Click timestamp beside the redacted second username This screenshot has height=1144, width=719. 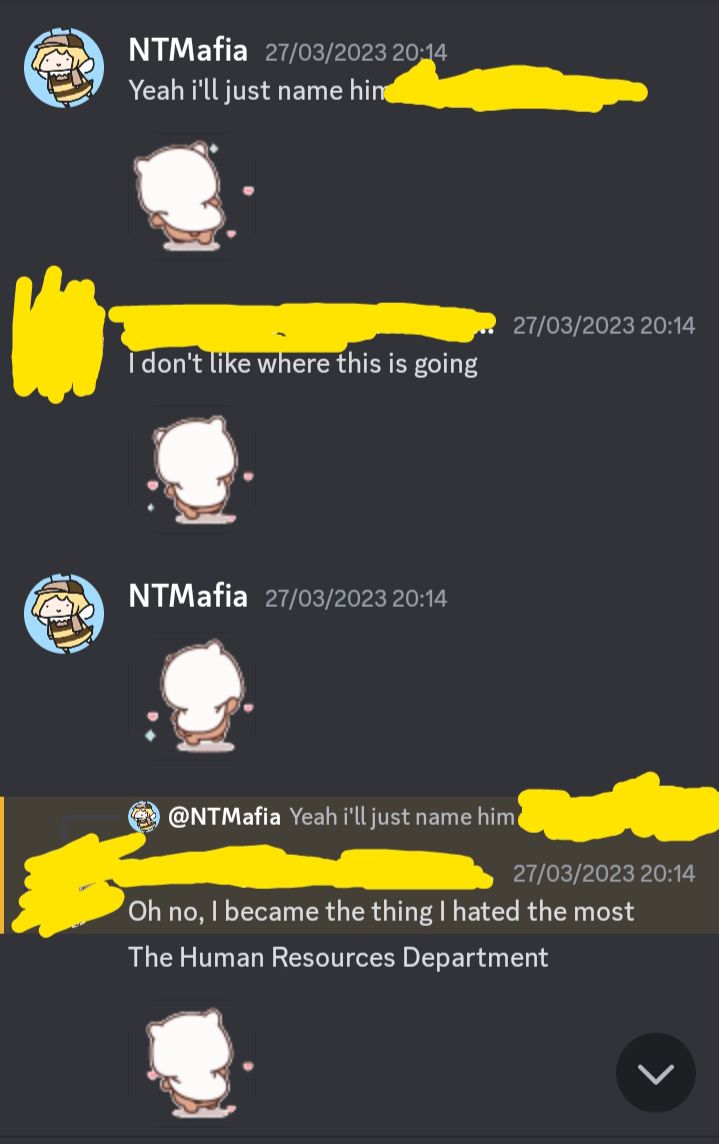(604, 325)
